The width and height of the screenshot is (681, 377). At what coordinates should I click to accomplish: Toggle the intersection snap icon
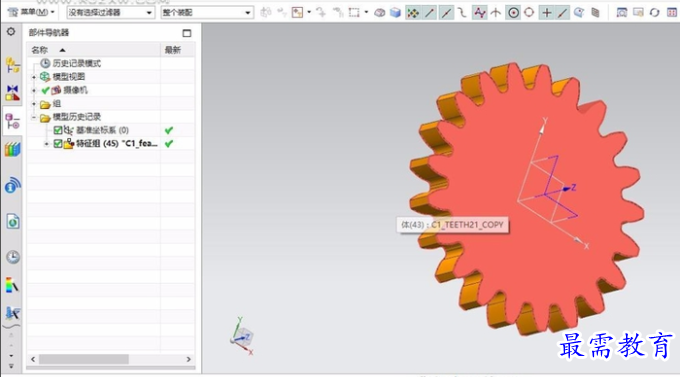496,13
